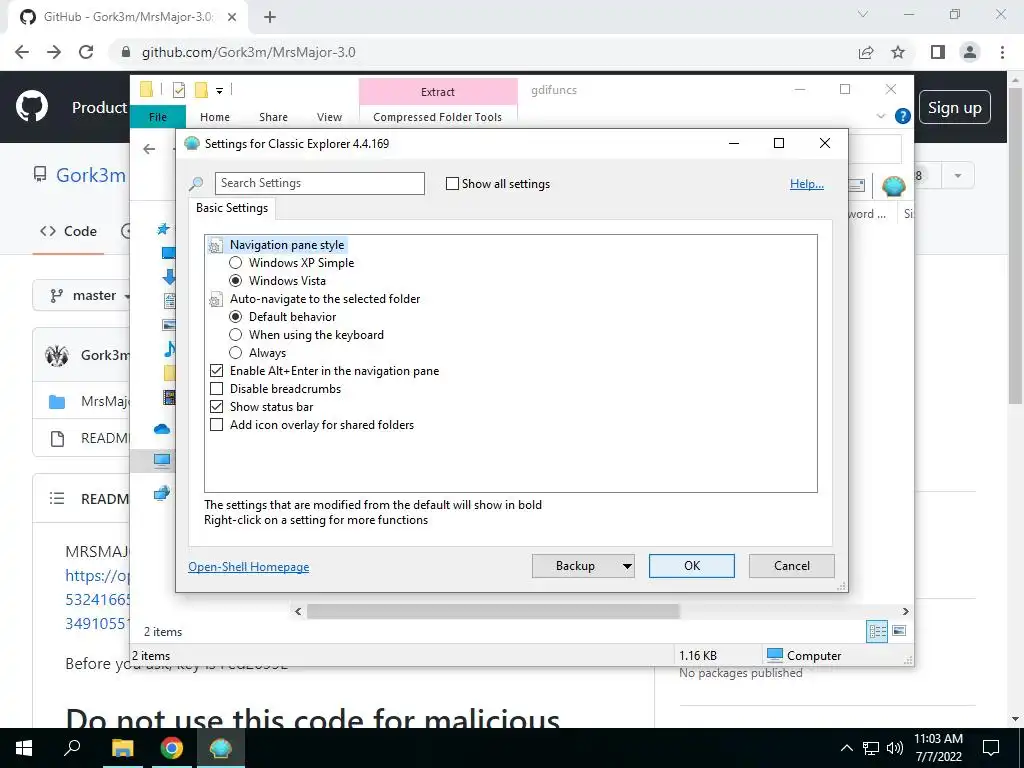Screen dimensions: 1024x768
Task: Click the Explorer Help question mark icon
Action: point(903,116)
